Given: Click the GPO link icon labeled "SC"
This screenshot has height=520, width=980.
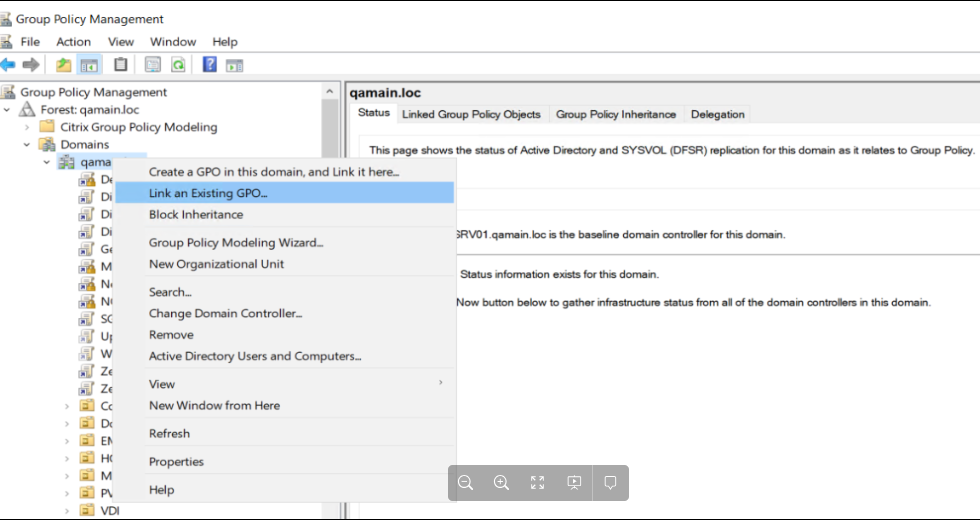Looking at the screenshot, I should coord(86,319).
